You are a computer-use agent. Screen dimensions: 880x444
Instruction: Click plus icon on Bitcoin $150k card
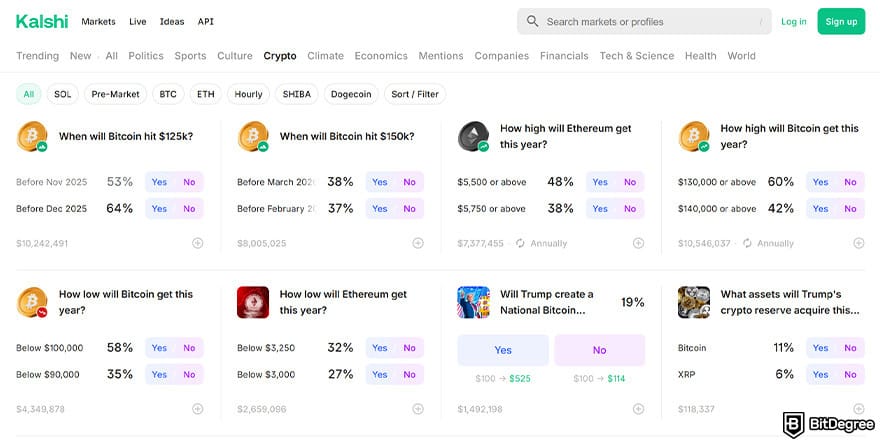click(418, 243)
